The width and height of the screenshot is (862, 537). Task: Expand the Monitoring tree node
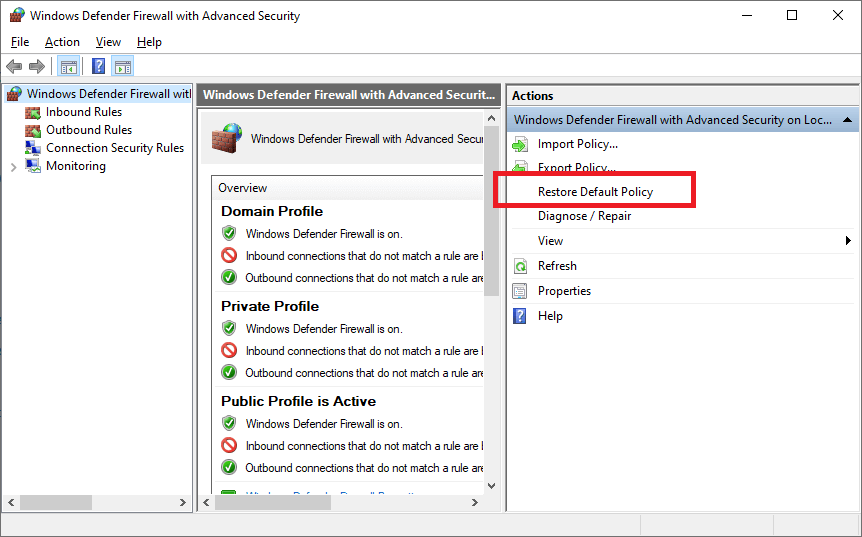coord(14,167)
